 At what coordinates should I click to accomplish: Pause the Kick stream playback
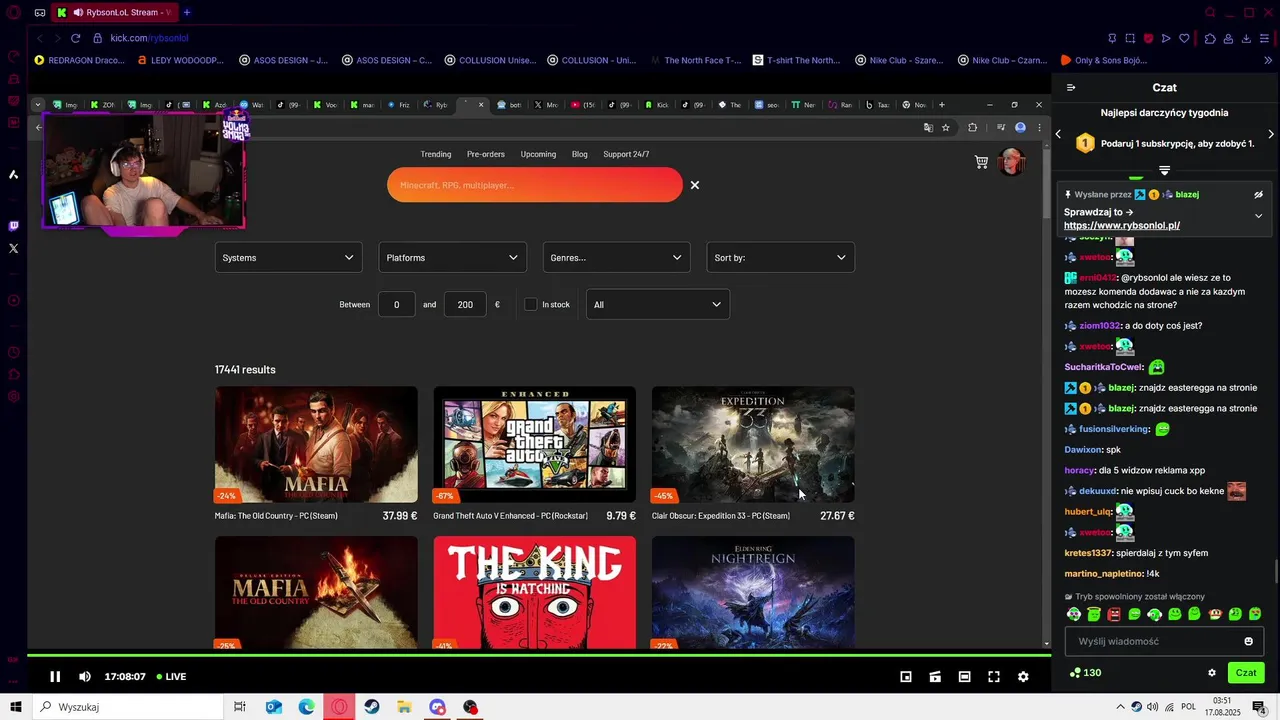(55, 677)
